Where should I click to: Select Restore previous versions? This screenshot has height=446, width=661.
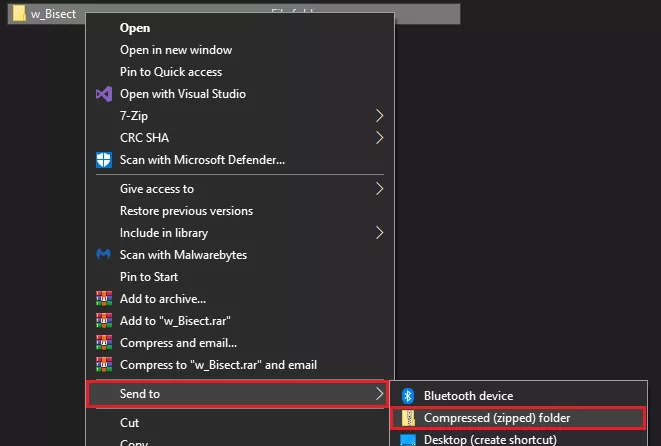(x=186, y=211)
